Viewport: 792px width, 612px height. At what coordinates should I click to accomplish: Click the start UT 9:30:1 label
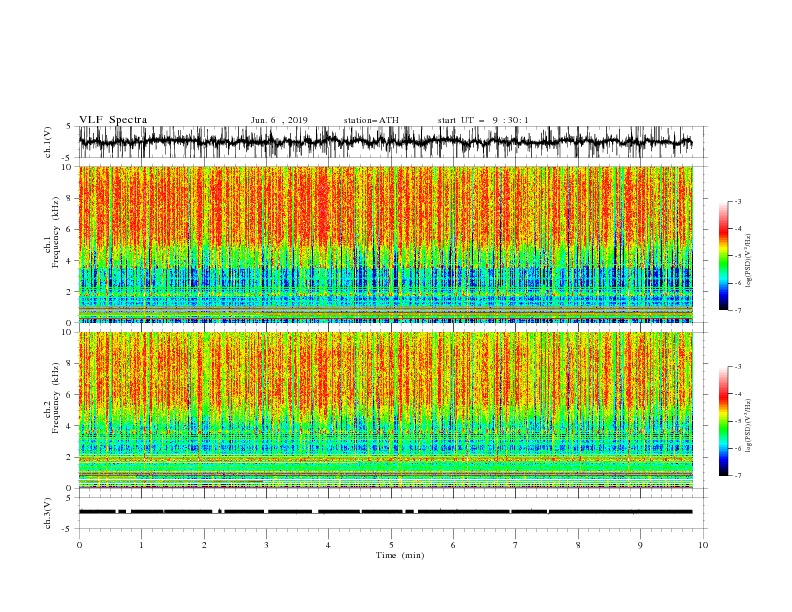483,120
